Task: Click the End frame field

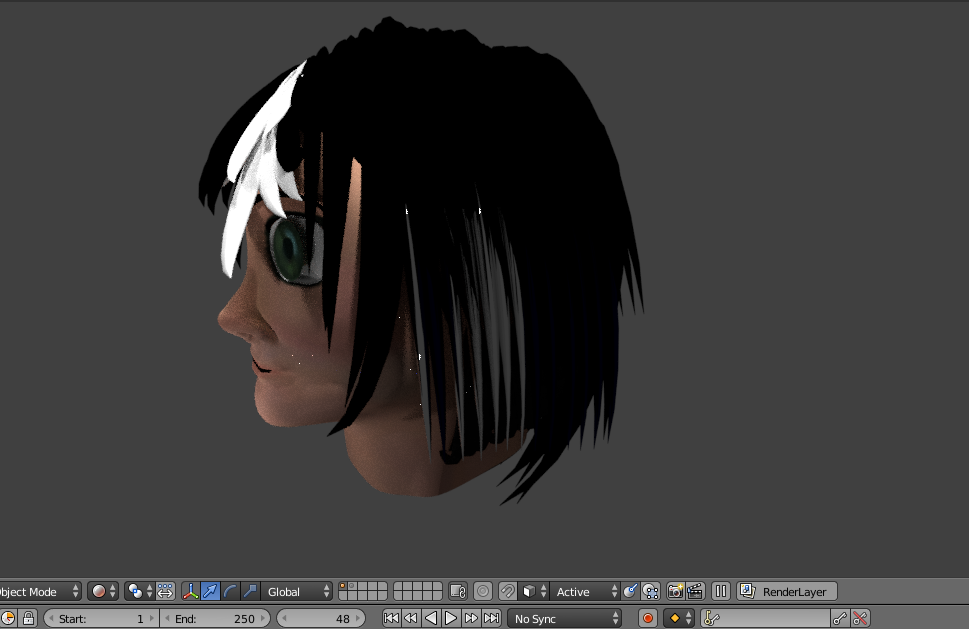Action: (x=214, y=618)
